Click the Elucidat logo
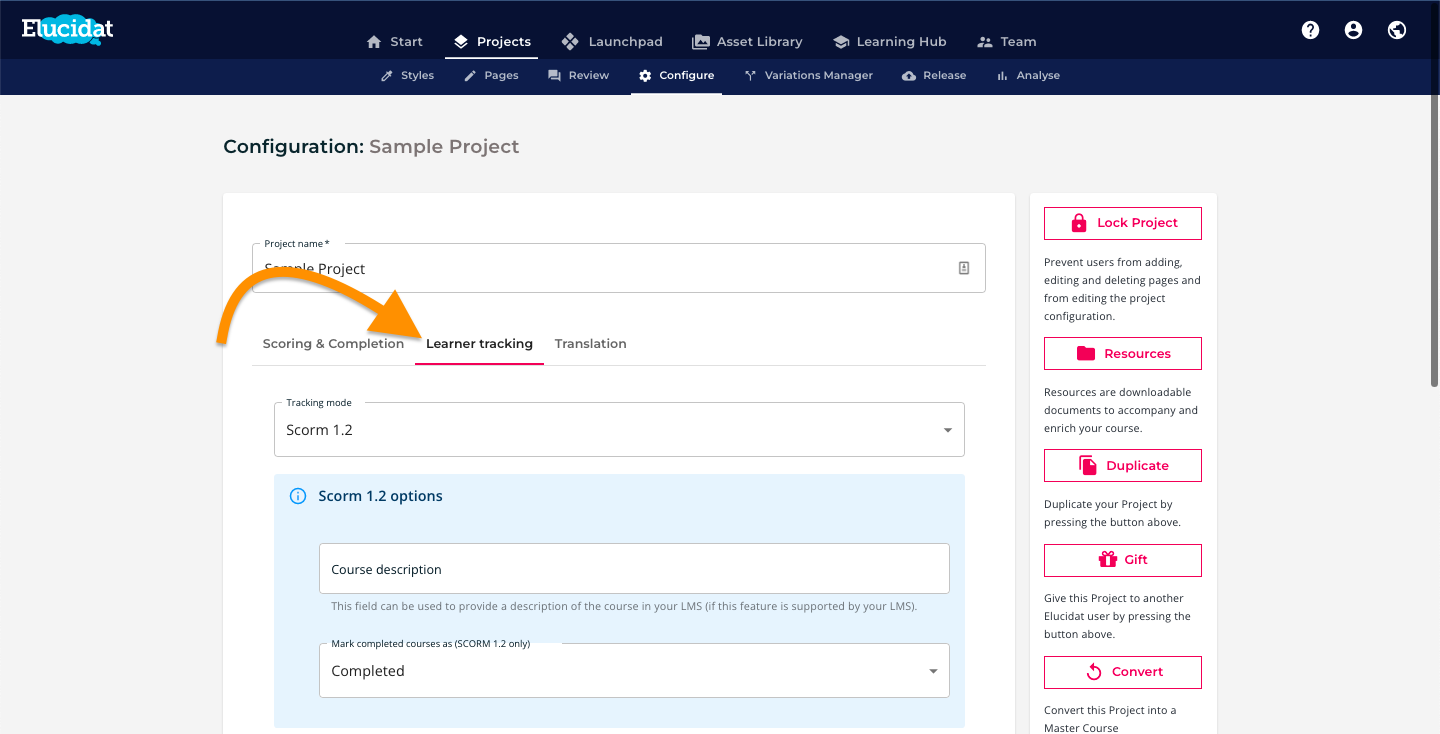The height and width of the screenshot is (734, 1440). click(67, 29)
